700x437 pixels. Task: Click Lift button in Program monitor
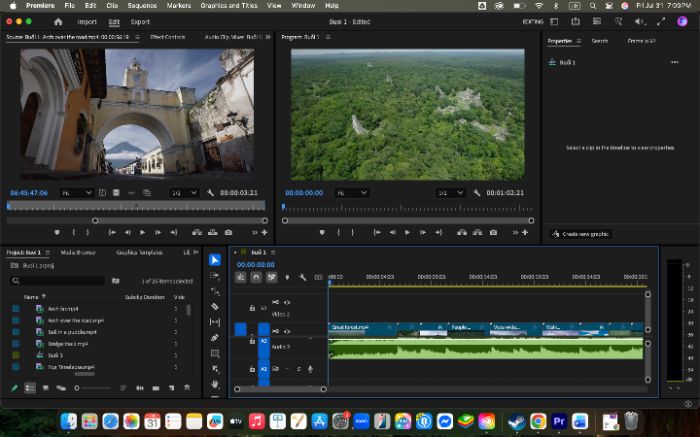[x=462, y=233]
